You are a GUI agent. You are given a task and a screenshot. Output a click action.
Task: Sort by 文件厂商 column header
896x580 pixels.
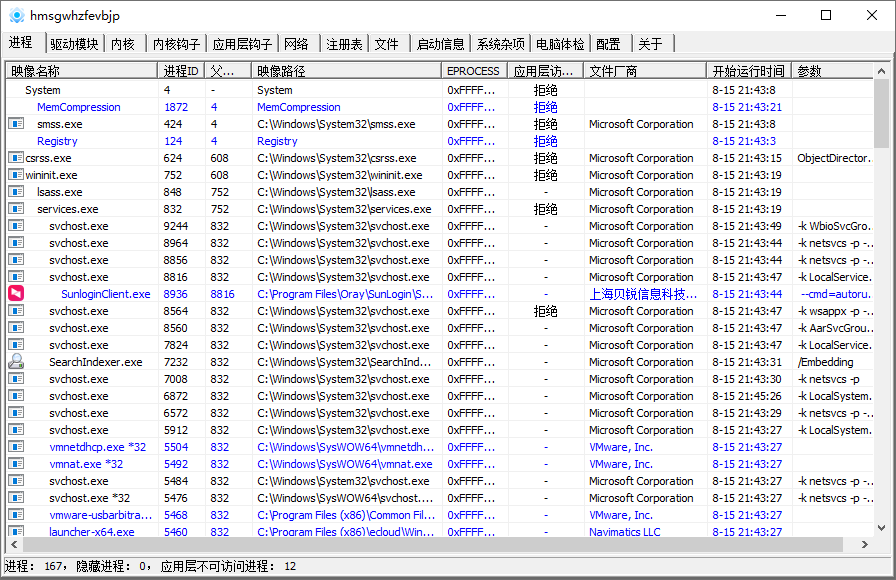tap(645, 71)
